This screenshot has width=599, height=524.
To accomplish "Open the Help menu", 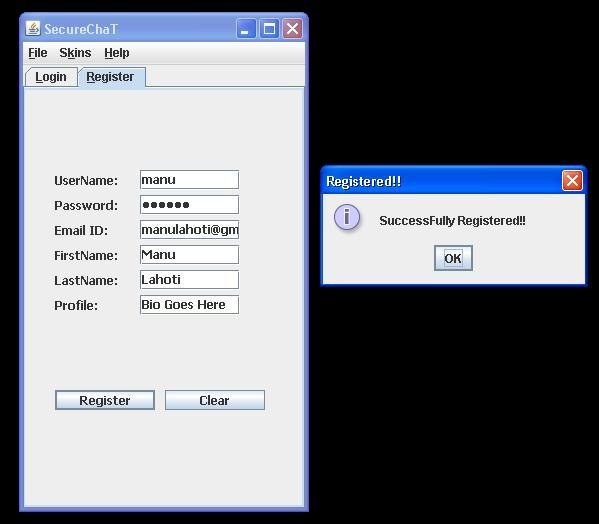I will click(x=117, y=53).
